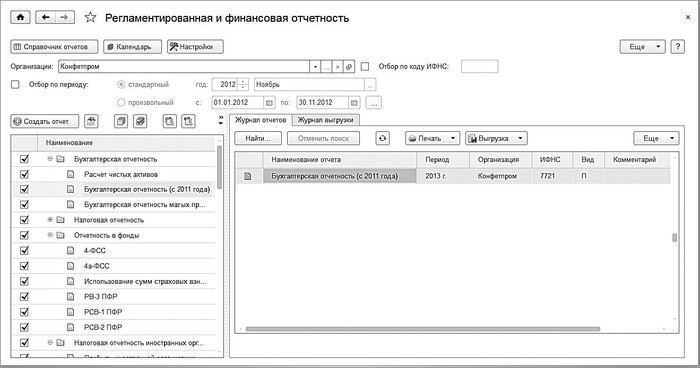Sort by the Период column header
700x368 pixels.
pyautogui.click(x=443, y=159)
